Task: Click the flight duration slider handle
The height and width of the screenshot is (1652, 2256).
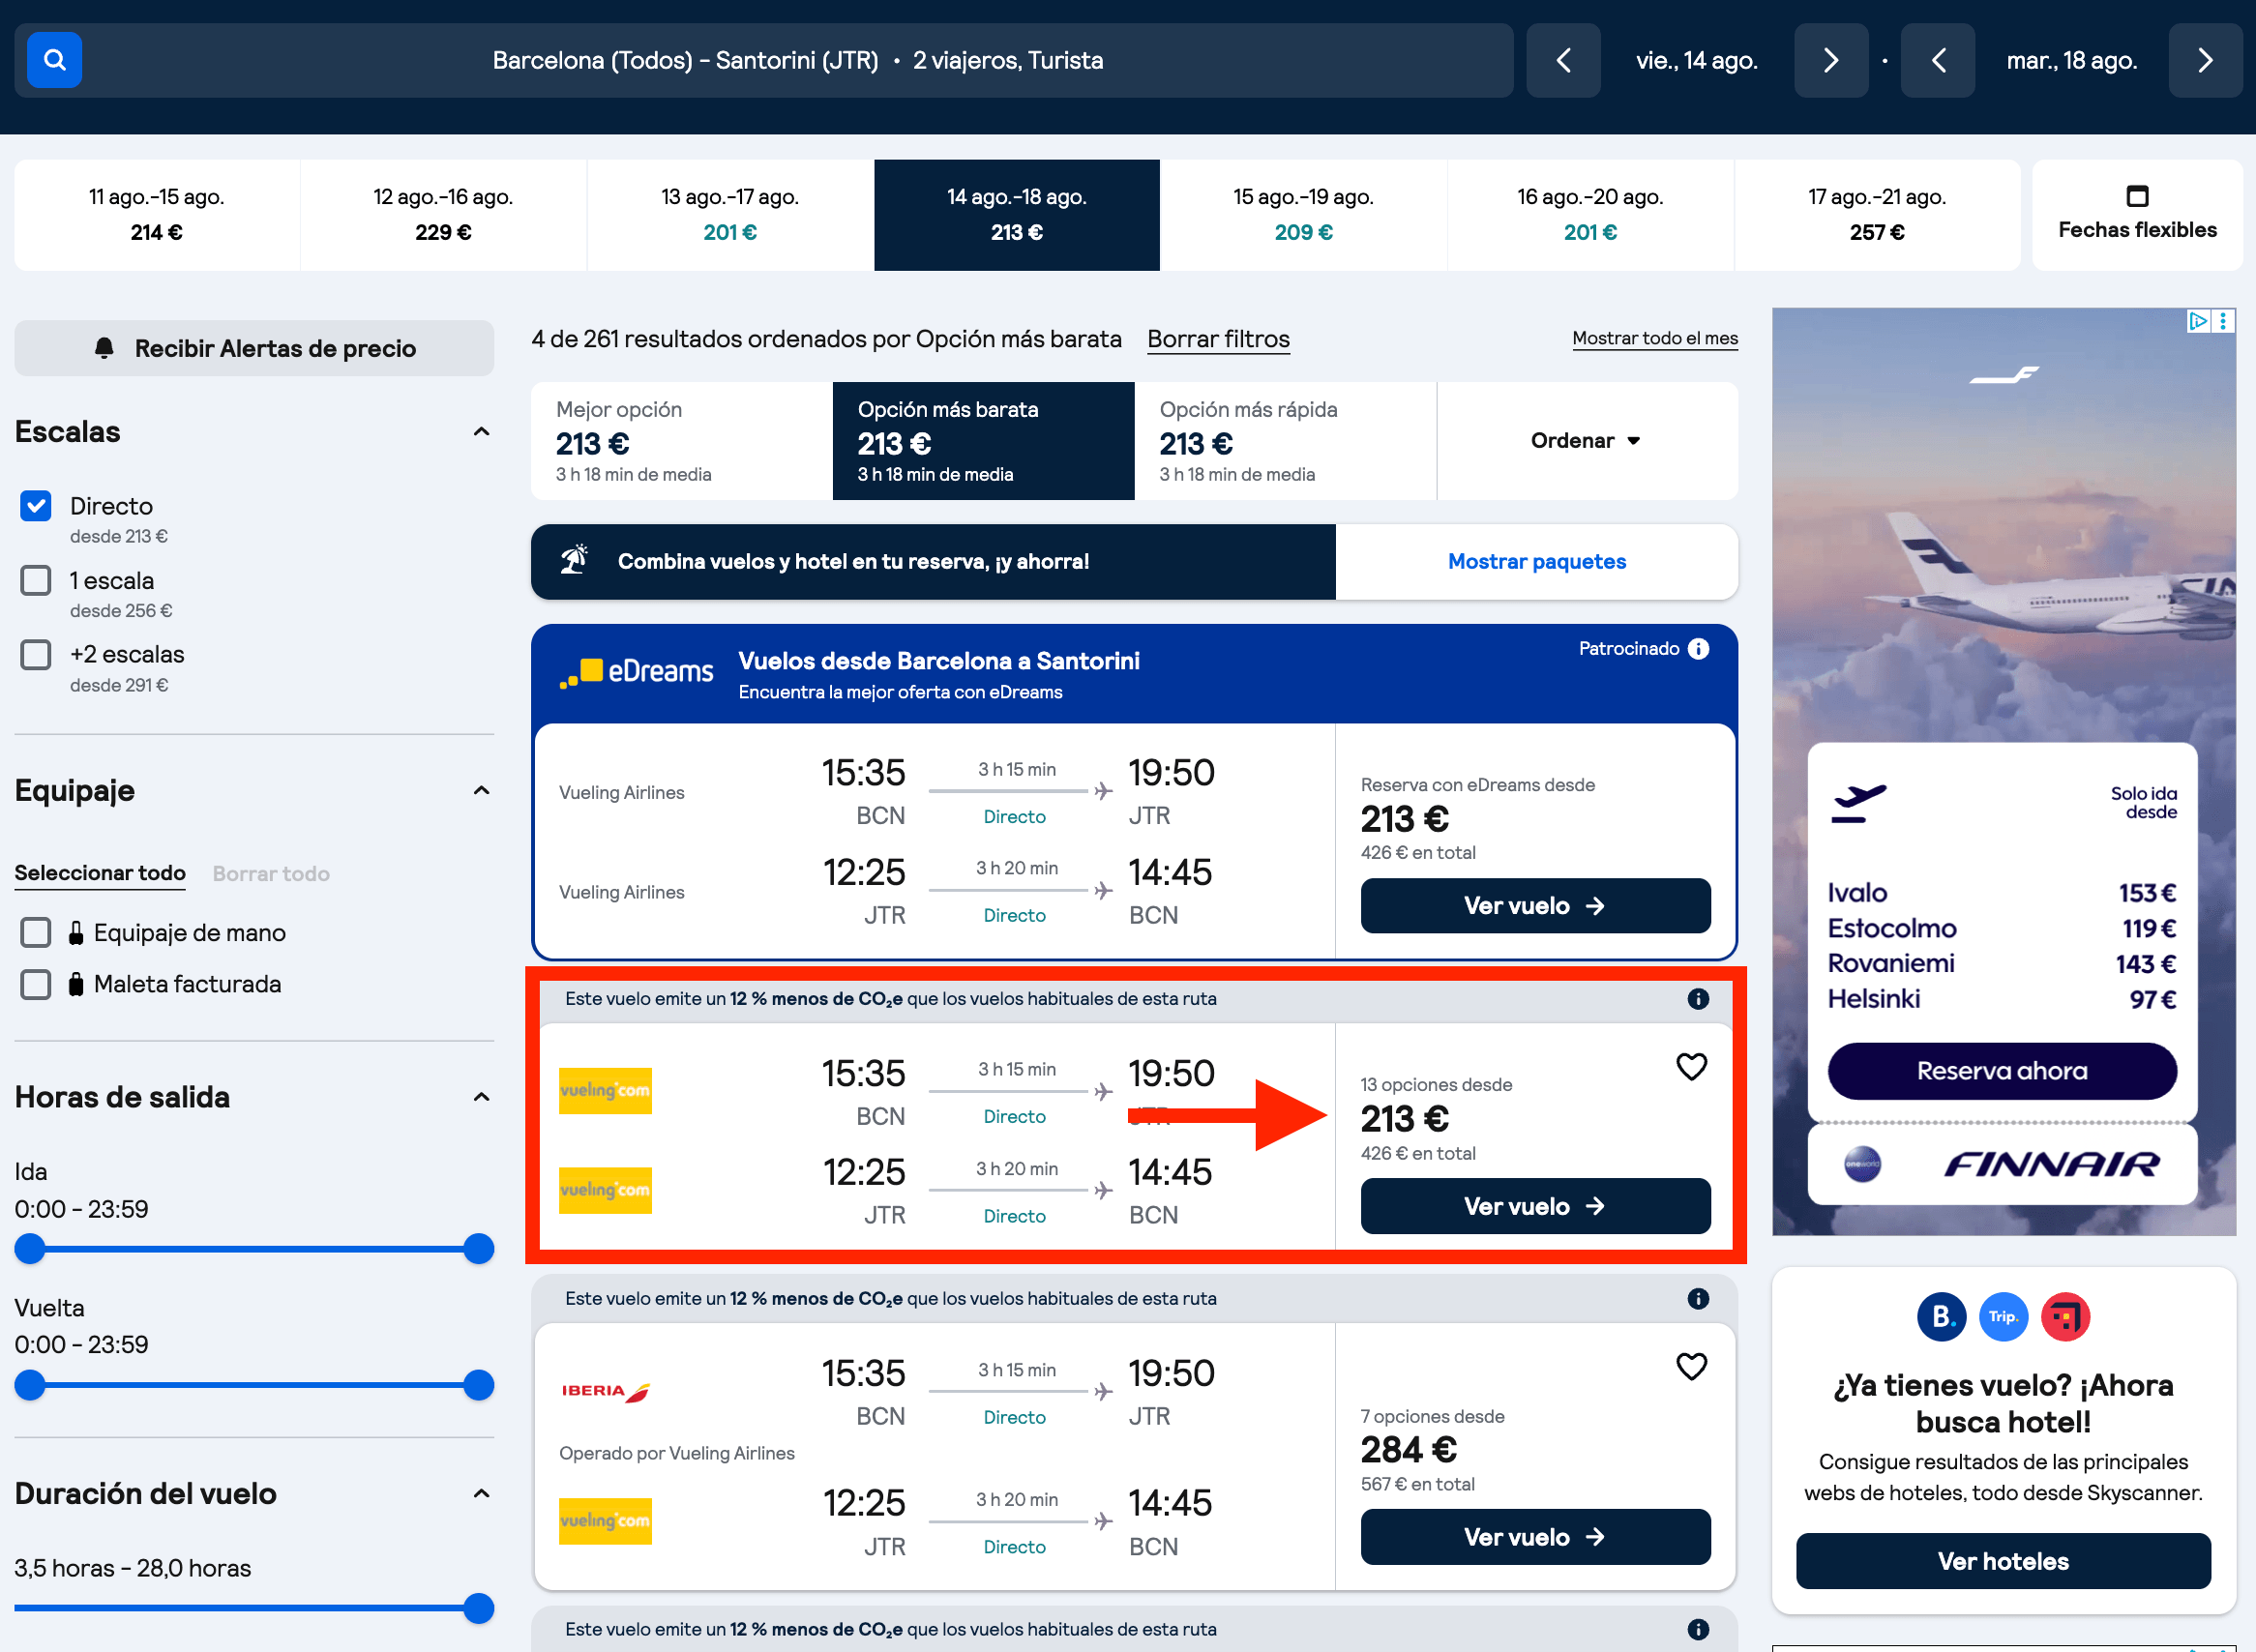Action: coord(479,1608)
